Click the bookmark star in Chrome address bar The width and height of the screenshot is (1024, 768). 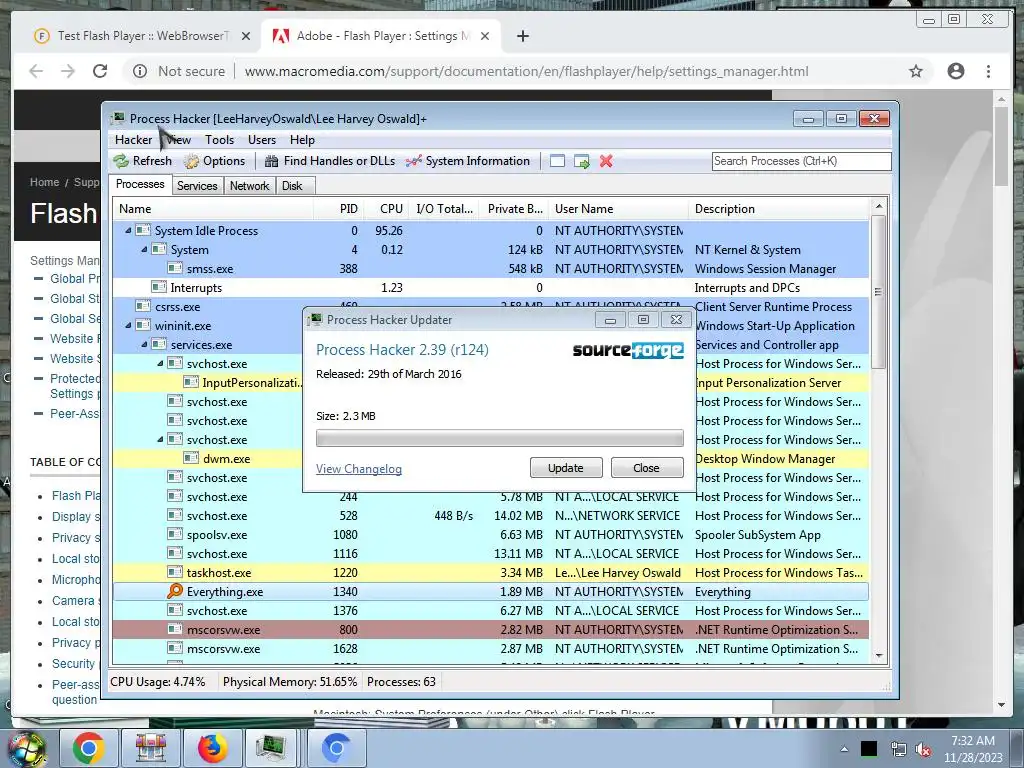[x=916, y=71]
